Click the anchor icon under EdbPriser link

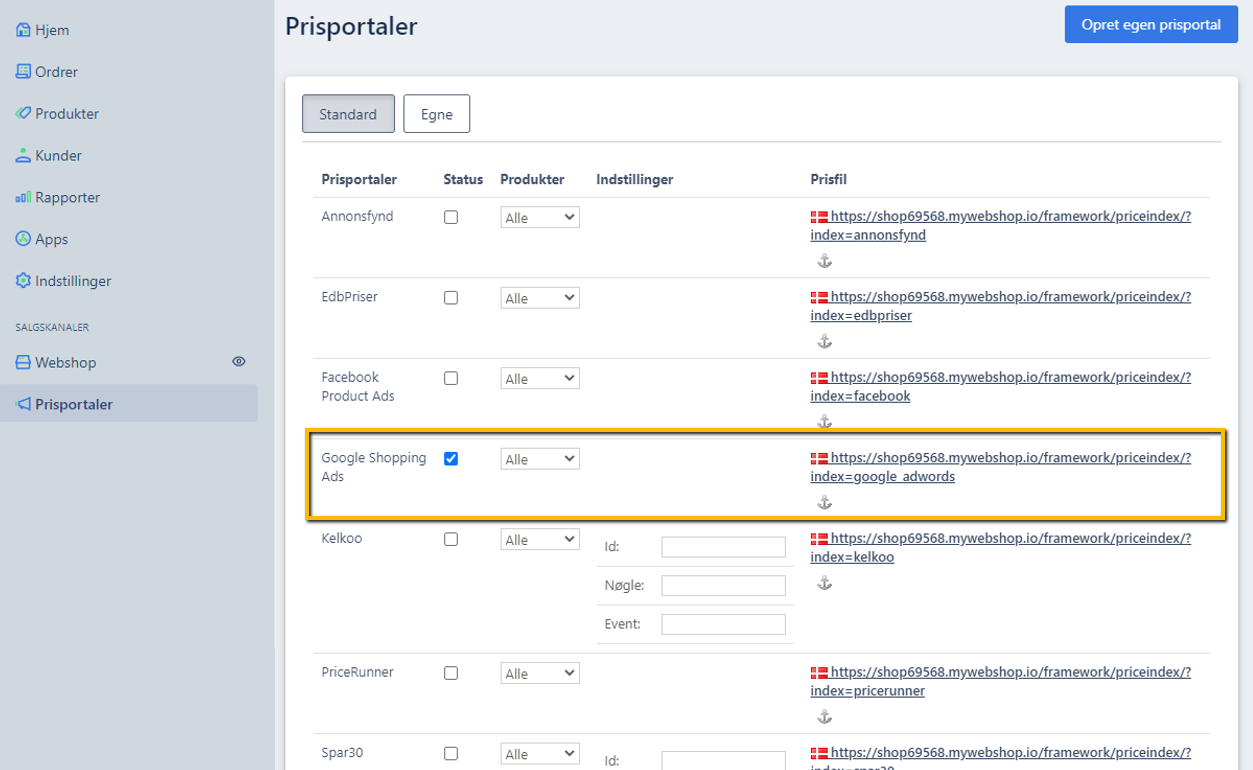pyautogui.click(x=825, y=342)
